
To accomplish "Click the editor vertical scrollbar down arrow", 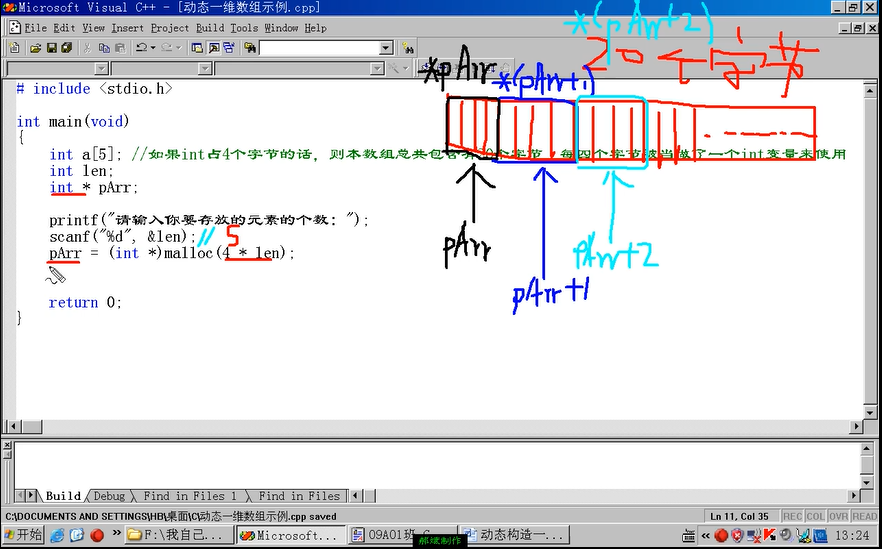I will pyautogui.click(x=870, y=412).
